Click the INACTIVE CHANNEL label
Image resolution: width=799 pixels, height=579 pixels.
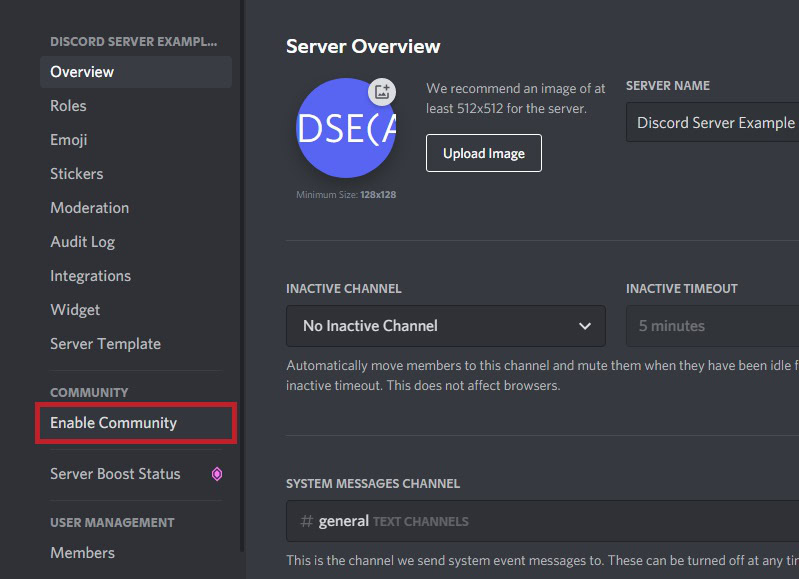coord(344,288)
